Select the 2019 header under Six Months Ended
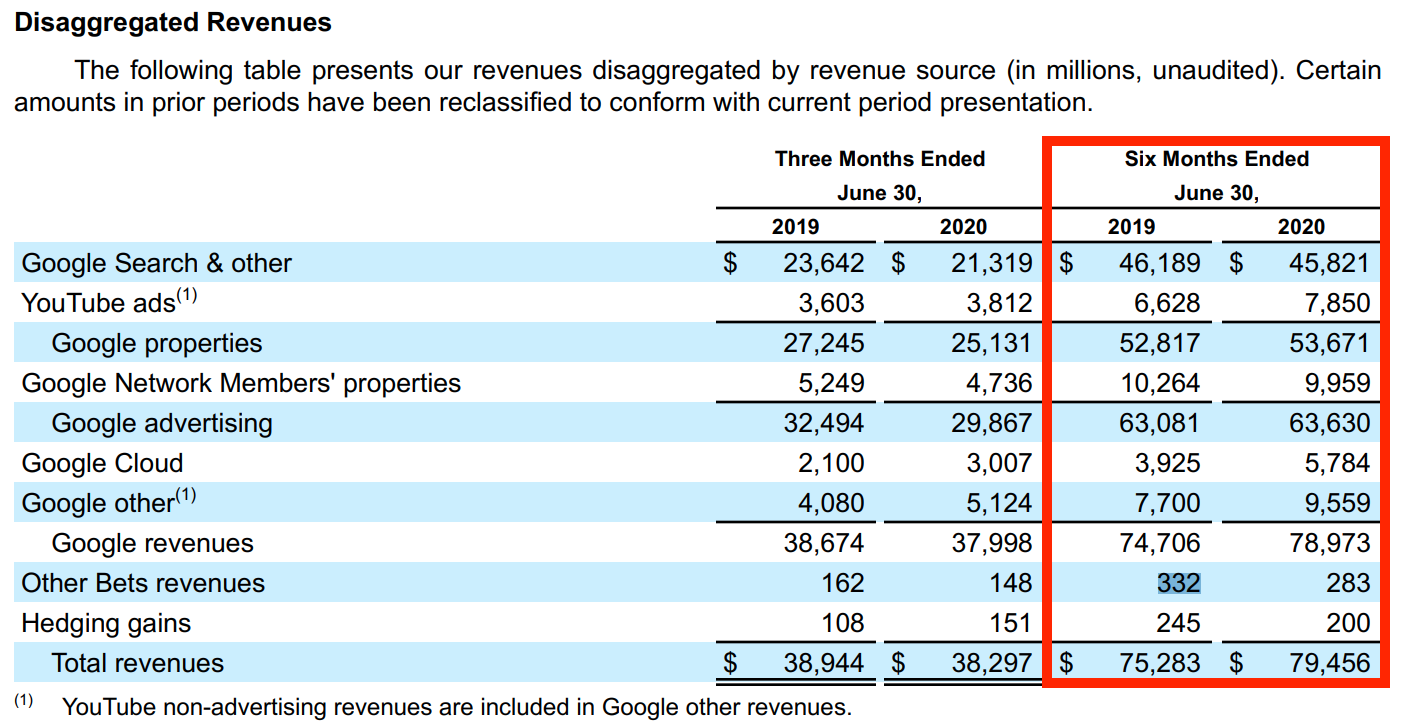The width and height of the screenshot is (1412, 726). (1132, 227)
